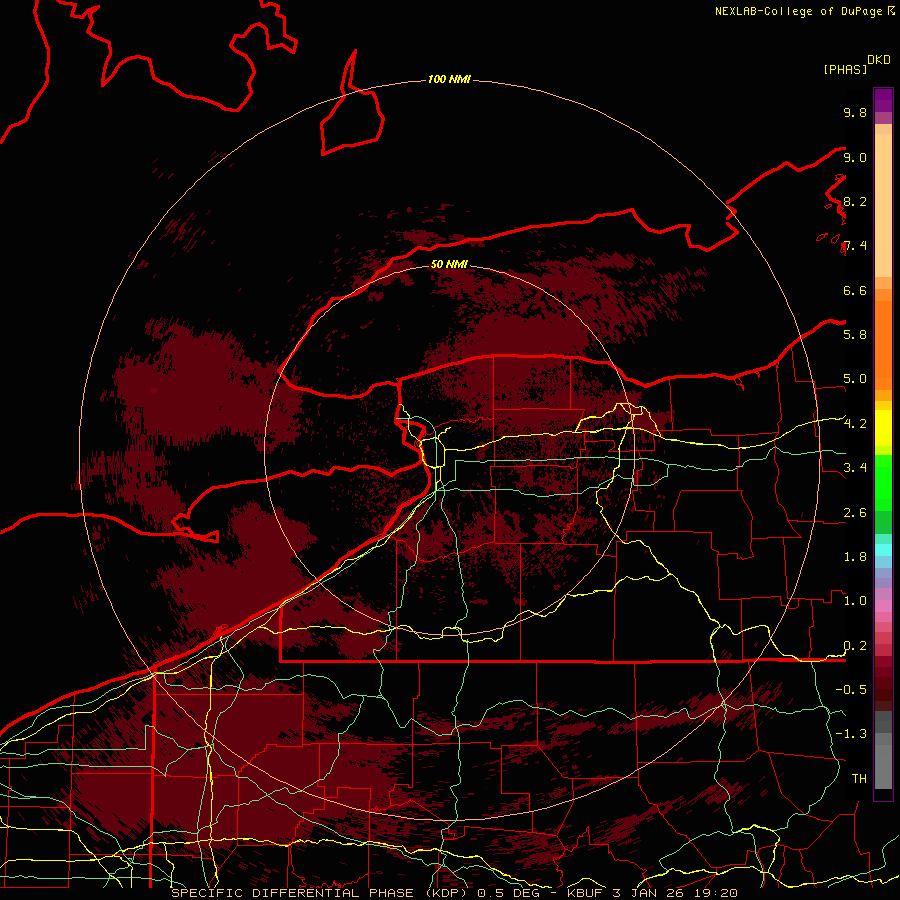Click the -1.3 value on color scale
Viewport: 900px width, 900px height.
coord(851,734)
